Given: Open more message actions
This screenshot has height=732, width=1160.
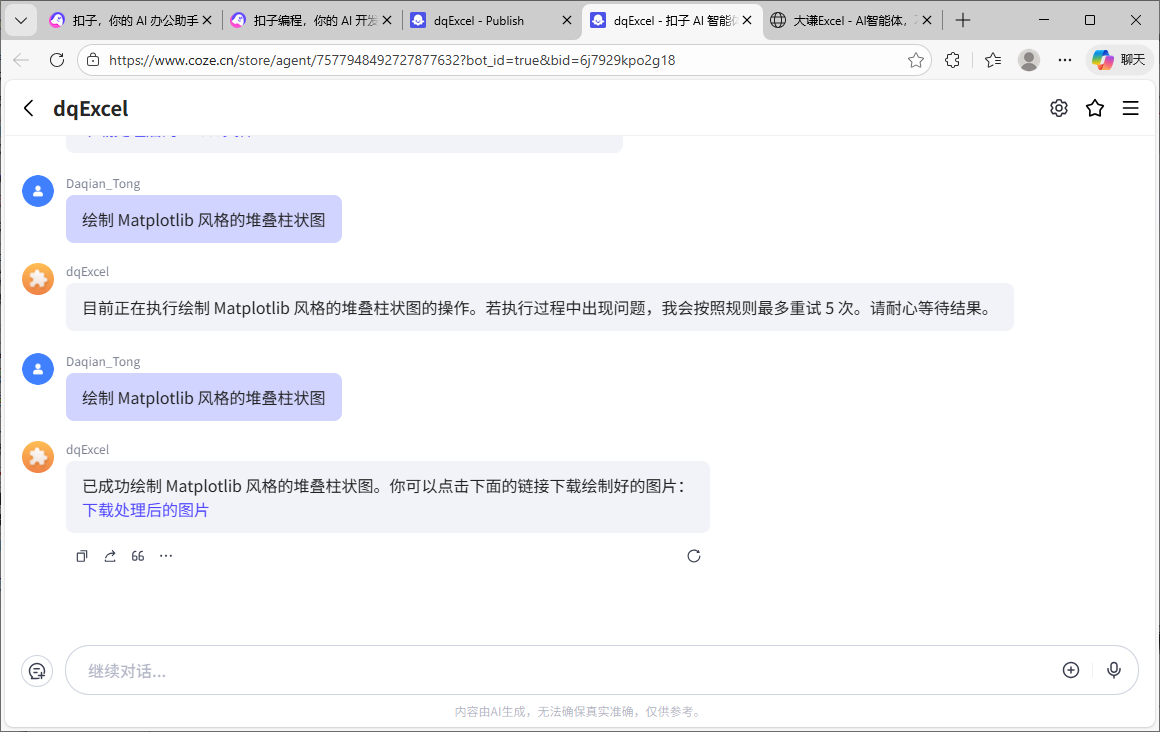Looking at the screenshot, I should coord(165,555).
